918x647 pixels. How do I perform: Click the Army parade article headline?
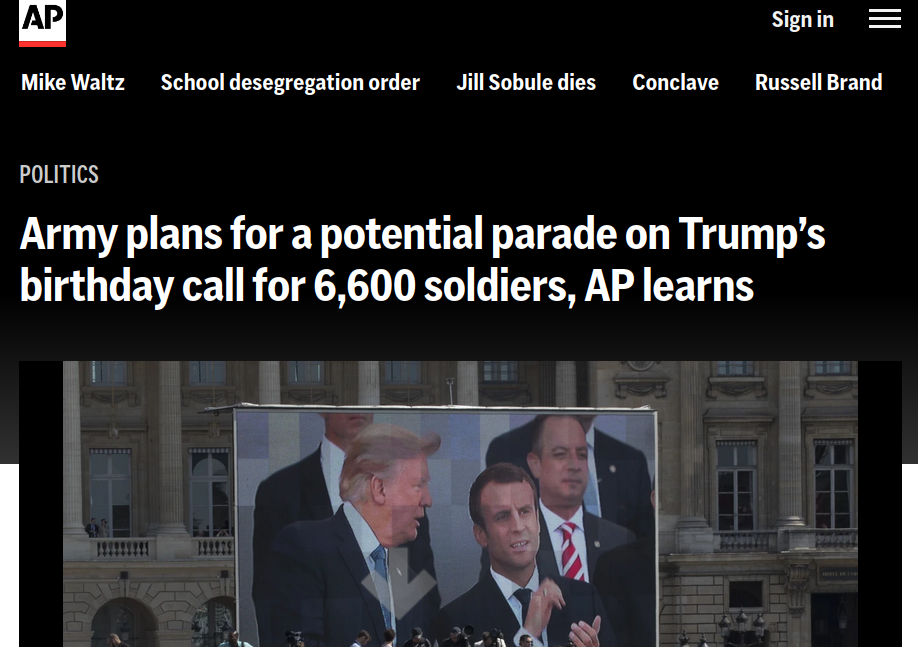click(422, 259)
